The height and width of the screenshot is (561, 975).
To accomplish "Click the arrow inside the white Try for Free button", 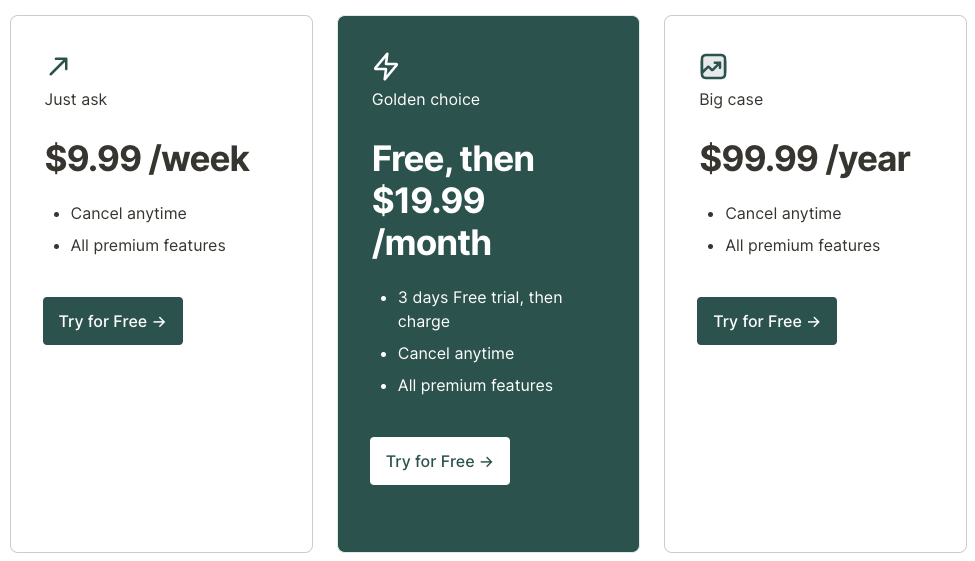I will (x=486, y=461).
